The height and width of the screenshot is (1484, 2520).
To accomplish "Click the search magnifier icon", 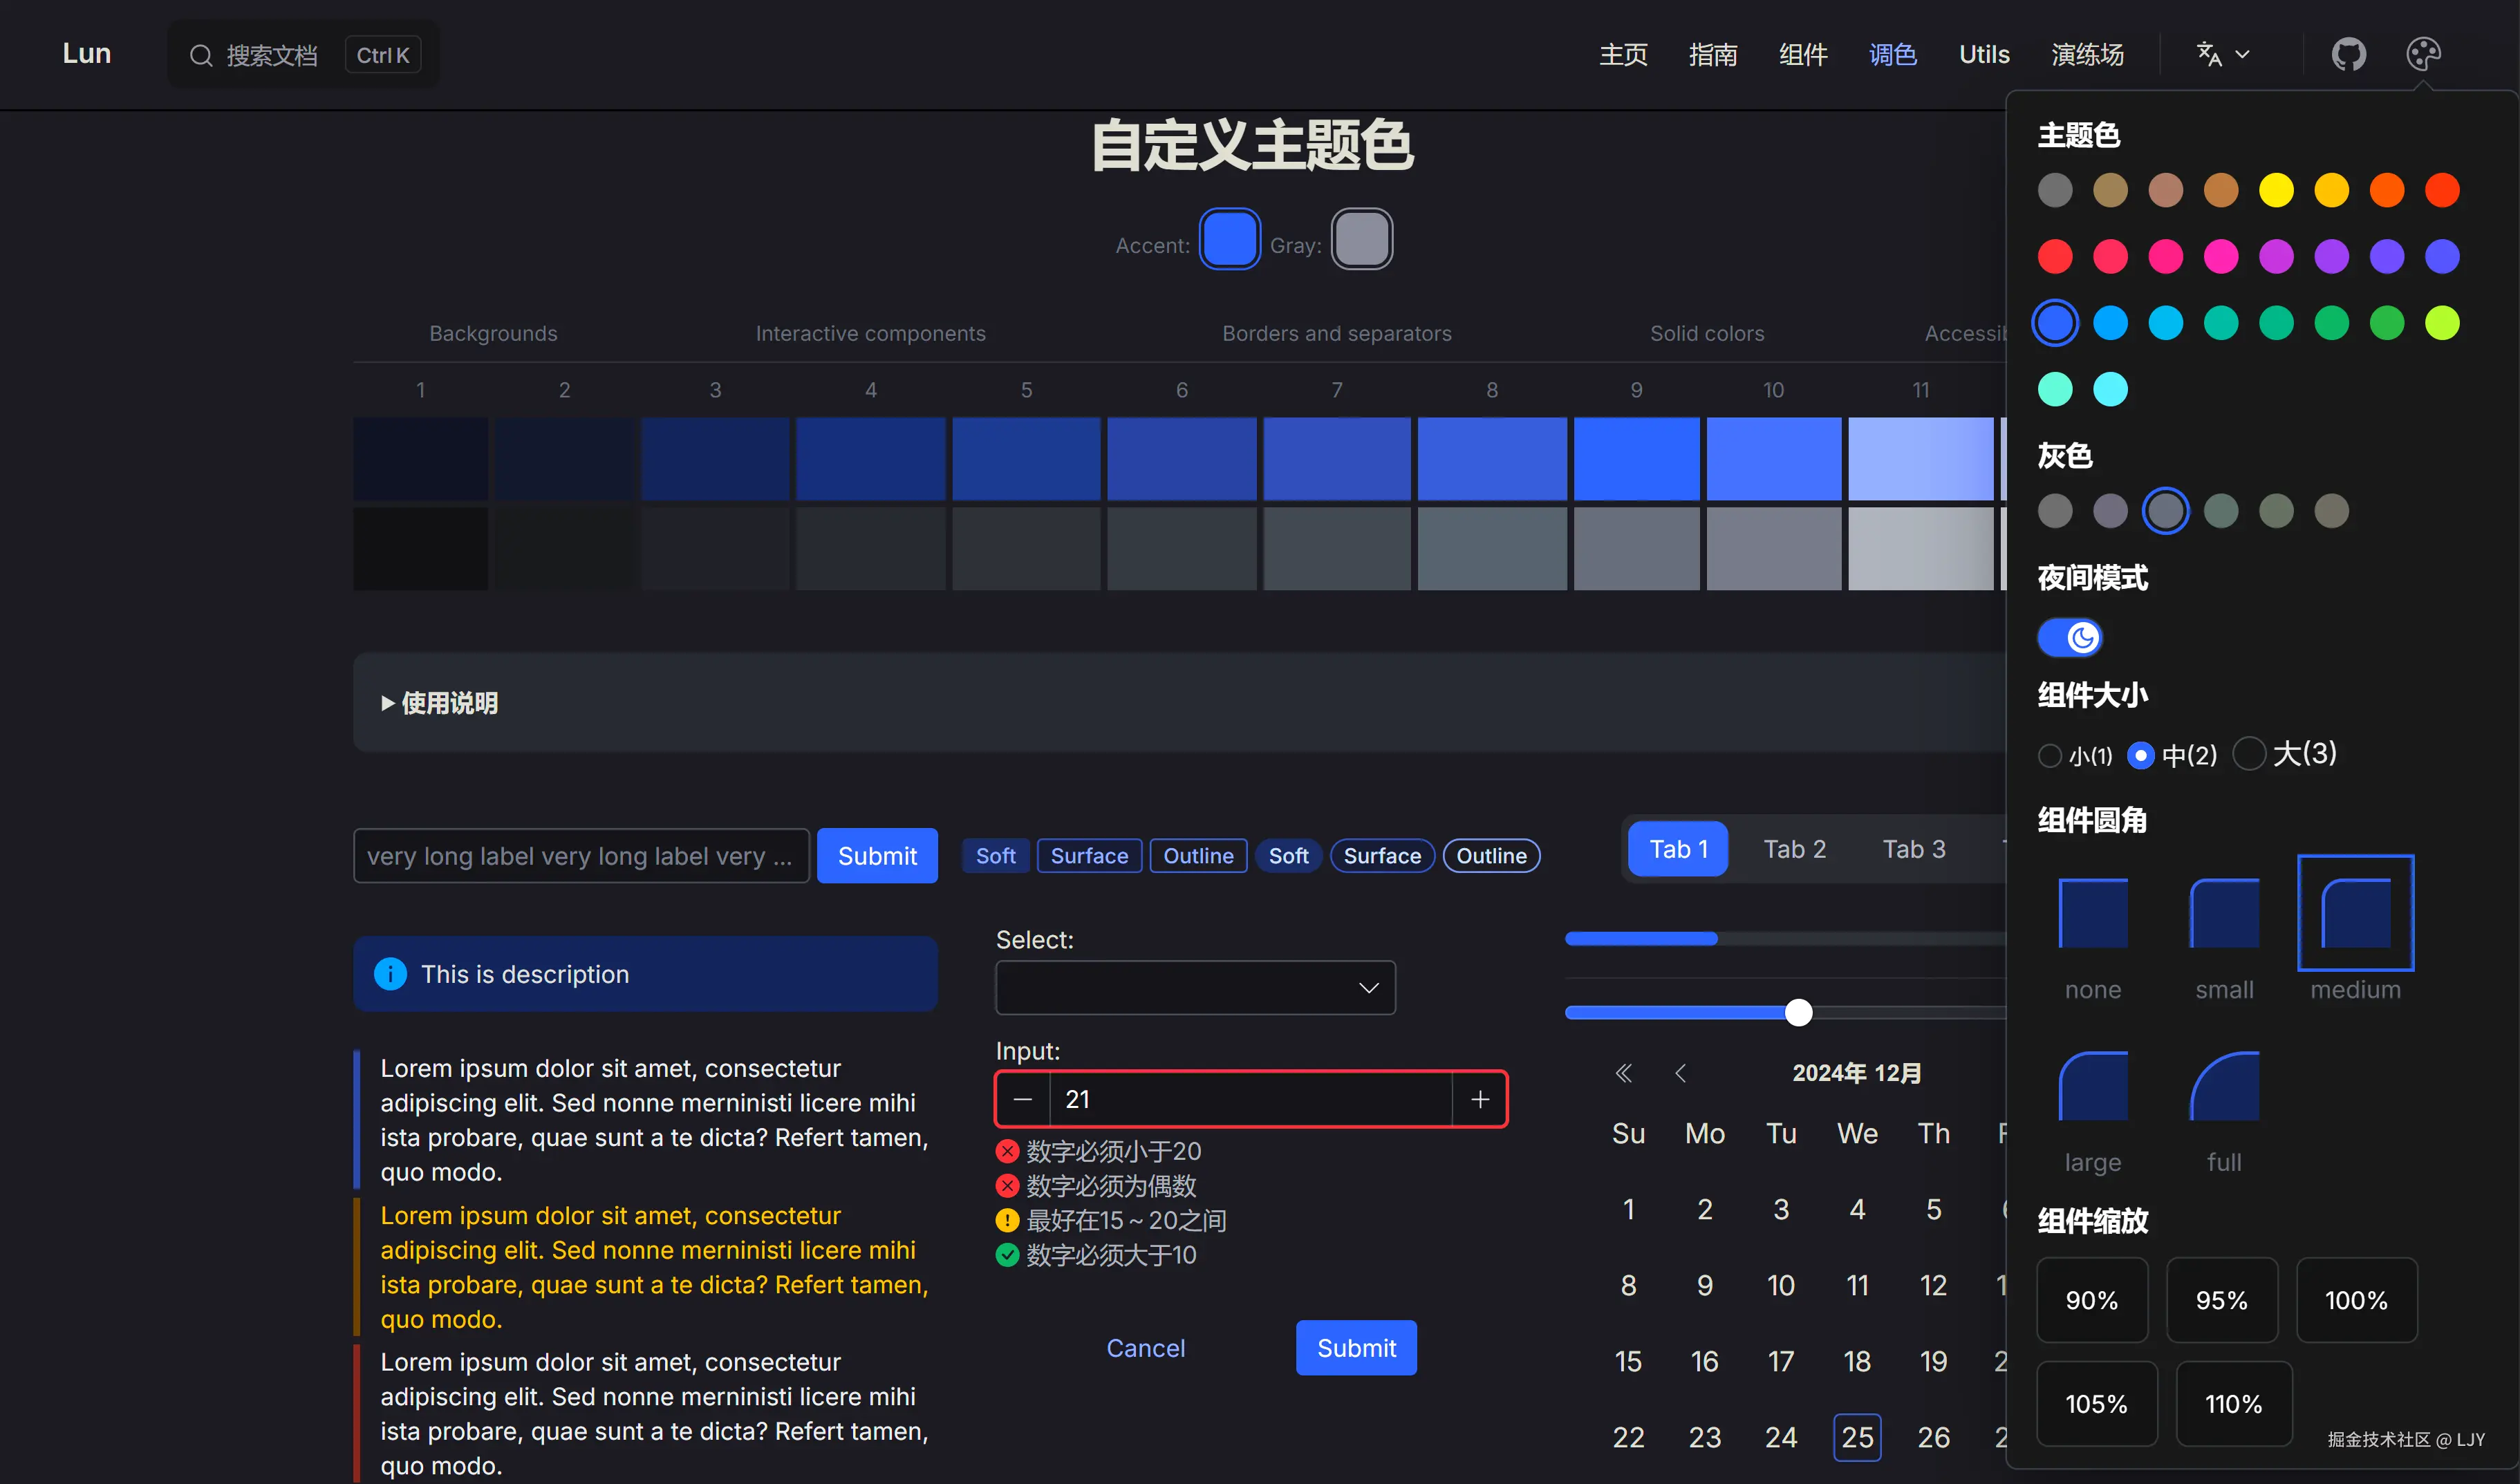I will click(x=201, y=55).
